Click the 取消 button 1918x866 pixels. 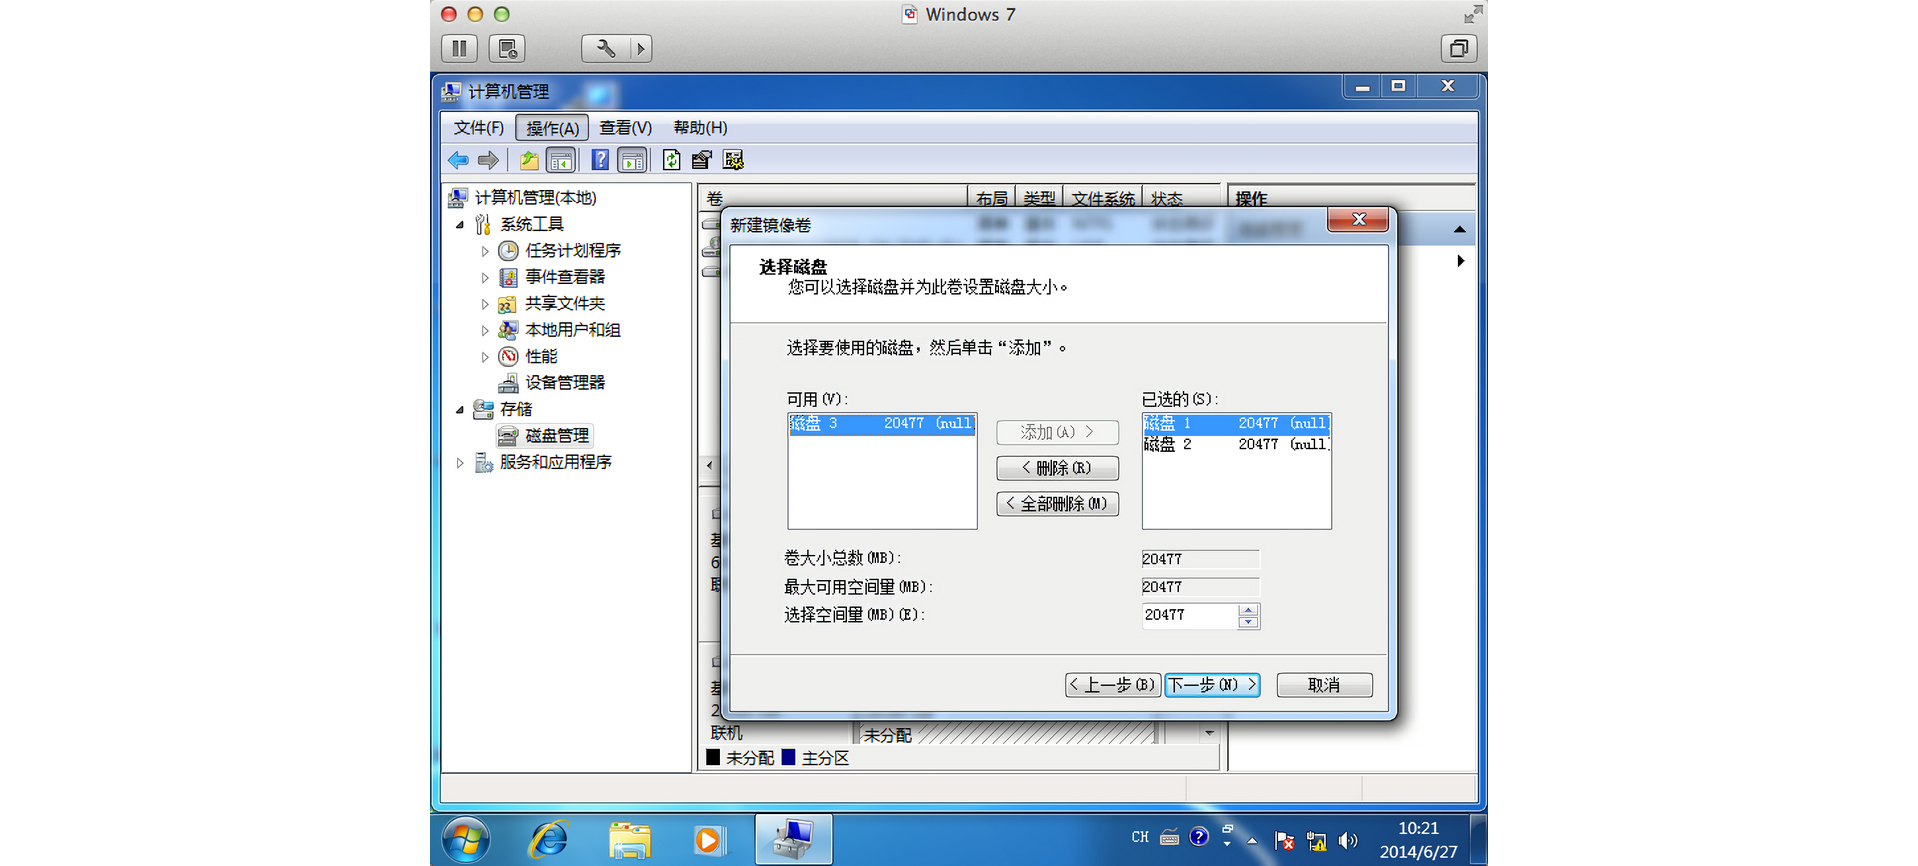pyautogui.click(x=1324, y=685)
